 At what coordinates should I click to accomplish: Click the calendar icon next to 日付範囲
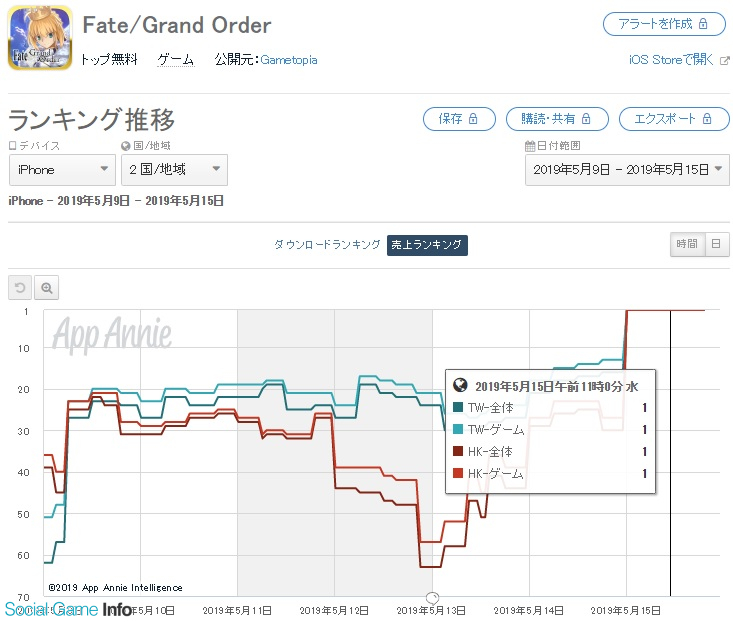pos(530,146)
